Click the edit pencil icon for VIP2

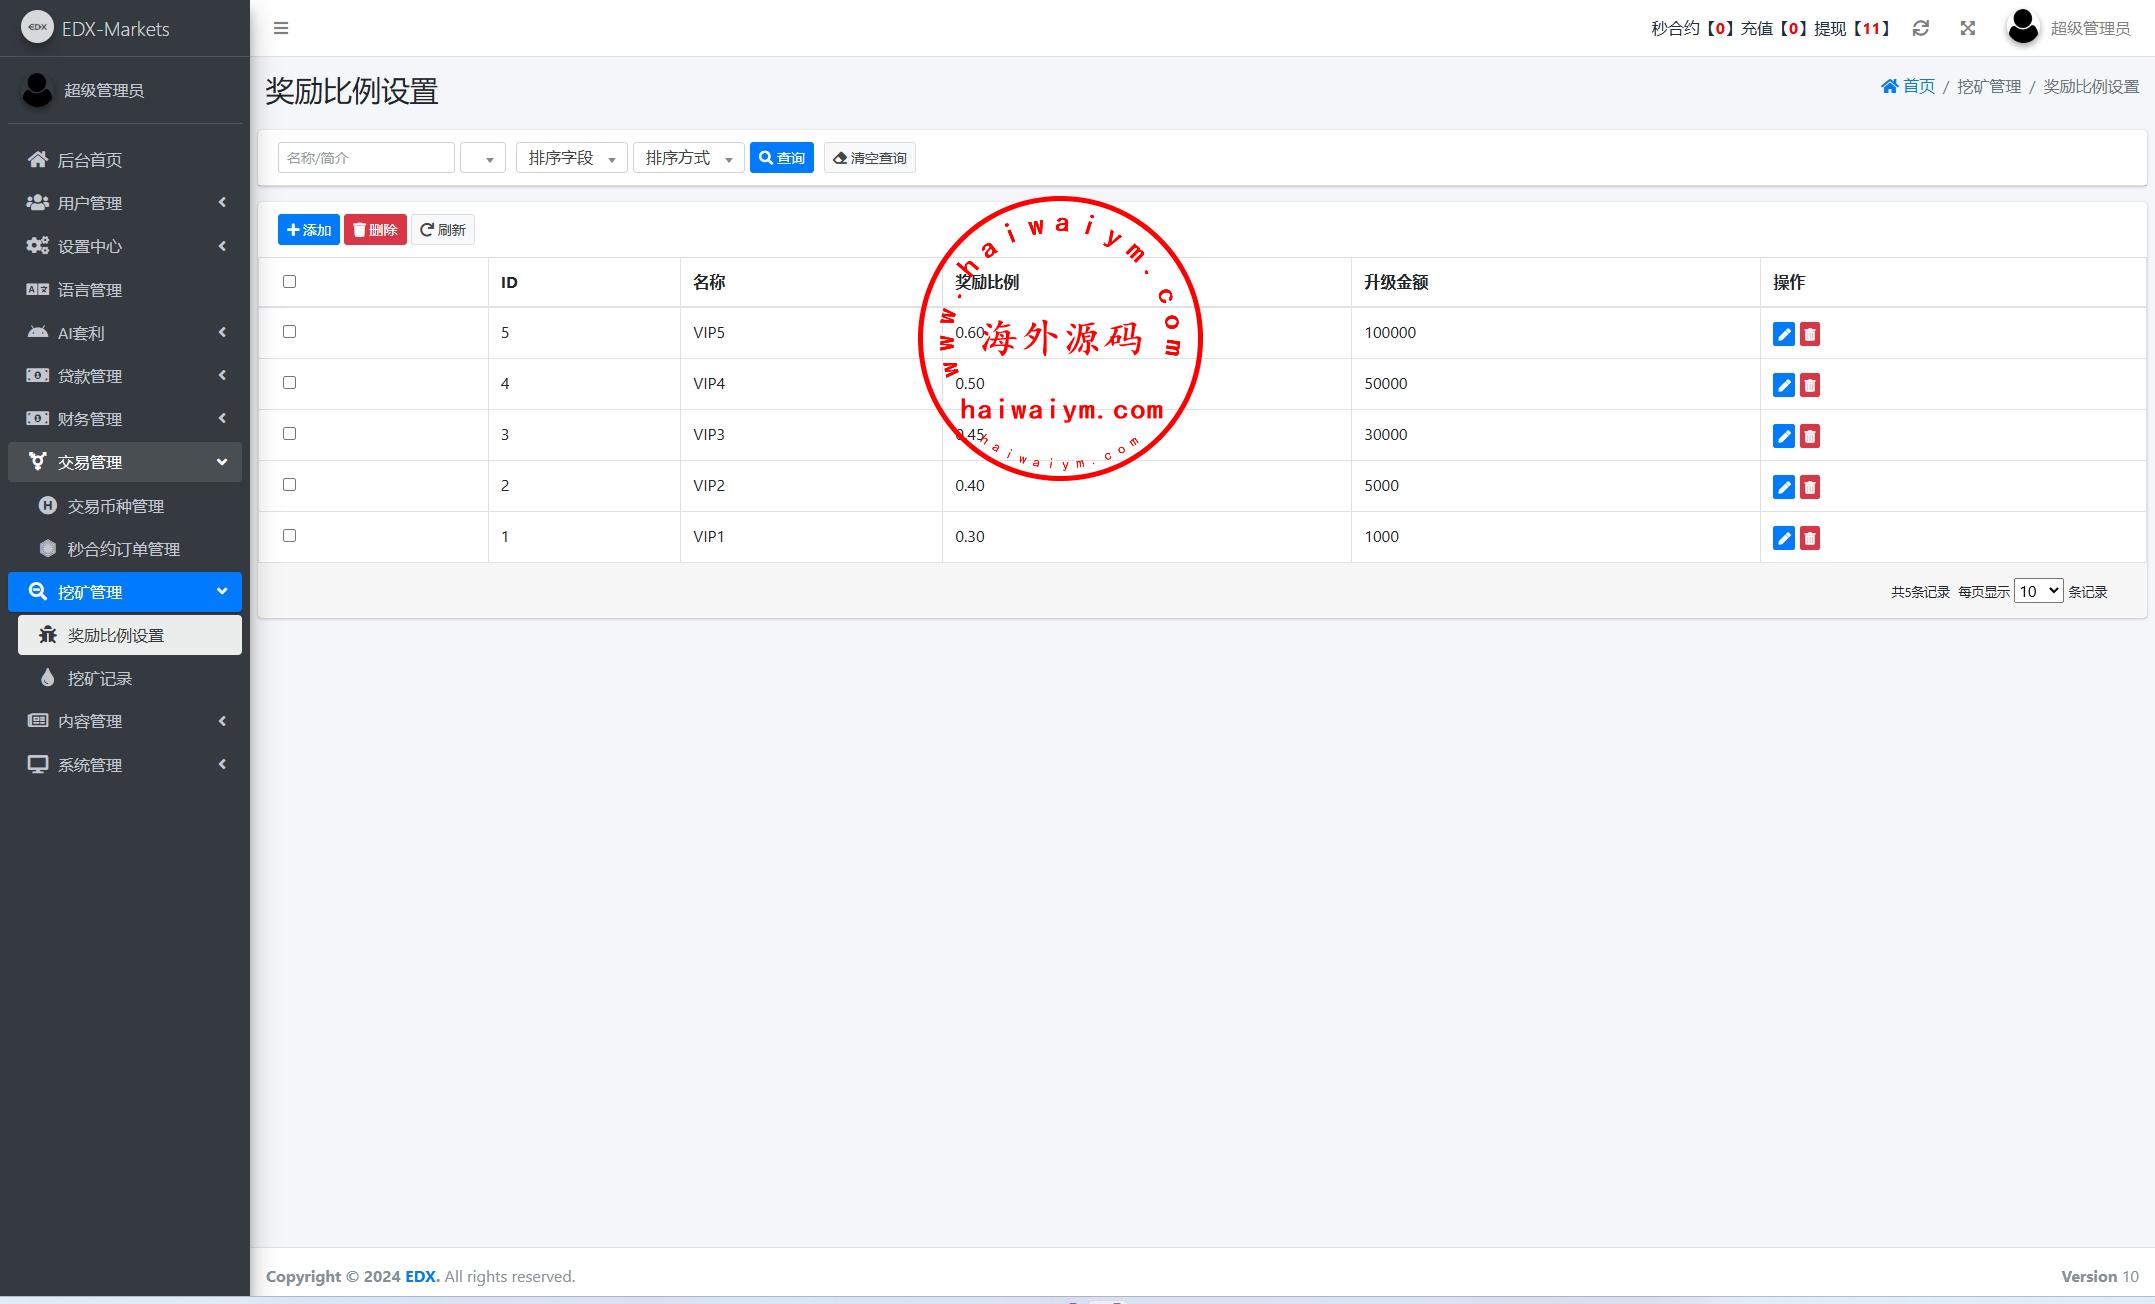[1783, 487]
